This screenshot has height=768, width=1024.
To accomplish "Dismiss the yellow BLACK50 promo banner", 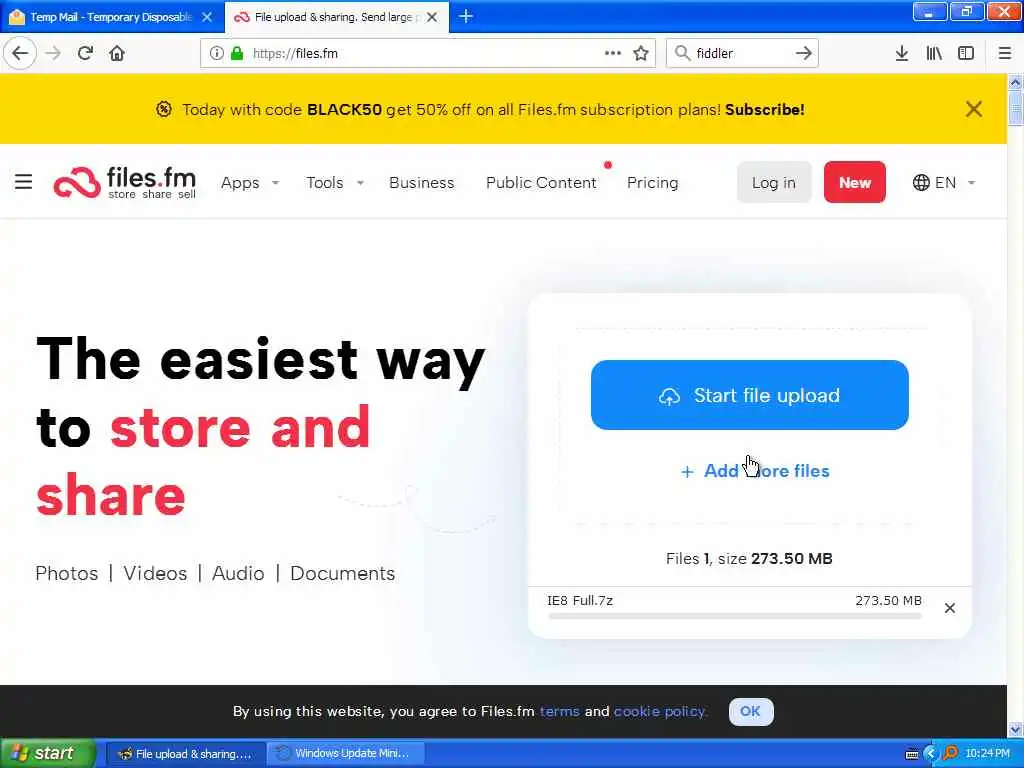I will coord(974,109).
